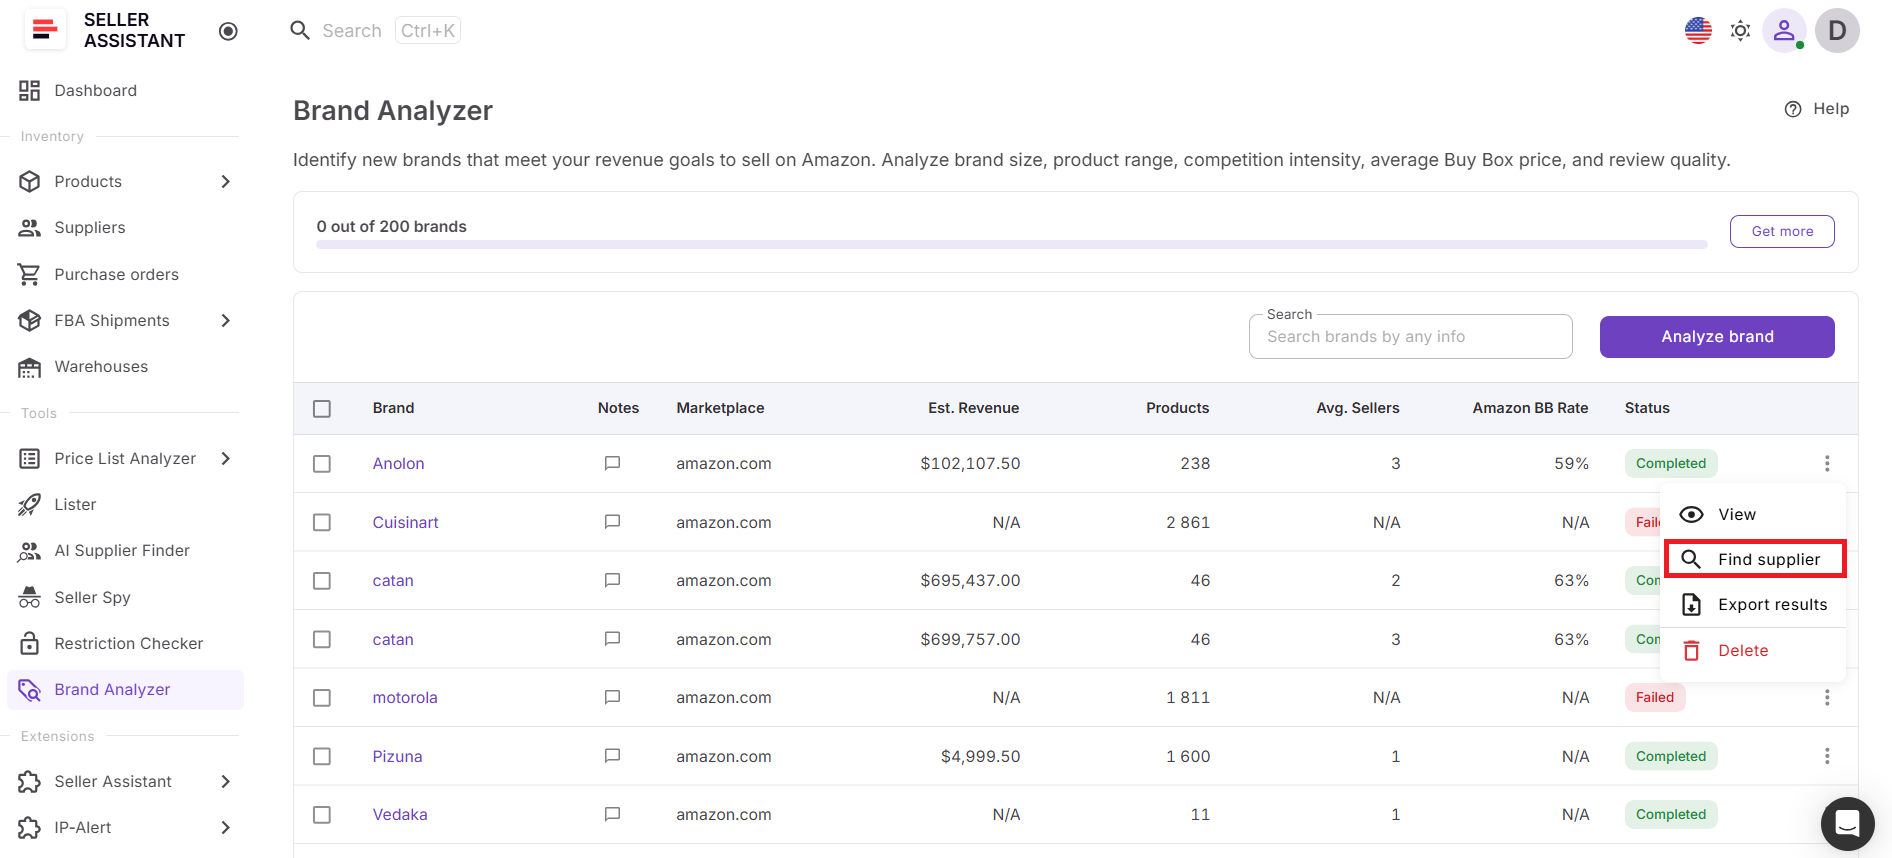
Task: Click the Seller Assistant logo icon
Action: (44, 30)
